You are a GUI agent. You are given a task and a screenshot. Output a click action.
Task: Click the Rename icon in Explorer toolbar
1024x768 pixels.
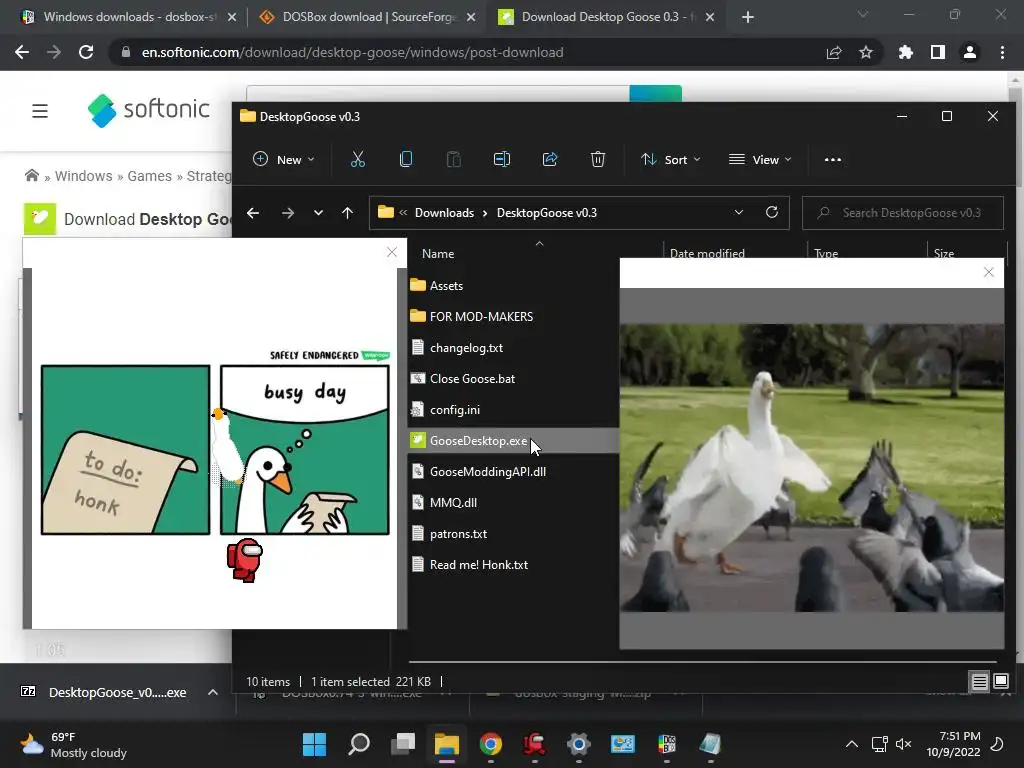(502, 159)
